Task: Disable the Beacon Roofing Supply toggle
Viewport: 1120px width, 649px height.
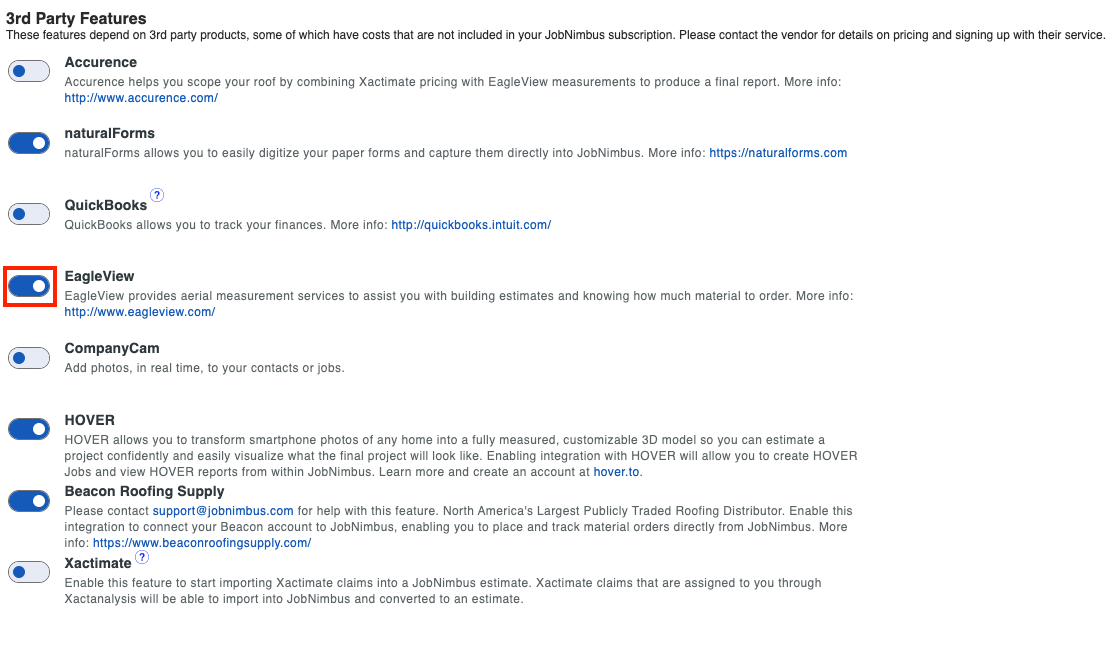Action: [x=29, y=501]
